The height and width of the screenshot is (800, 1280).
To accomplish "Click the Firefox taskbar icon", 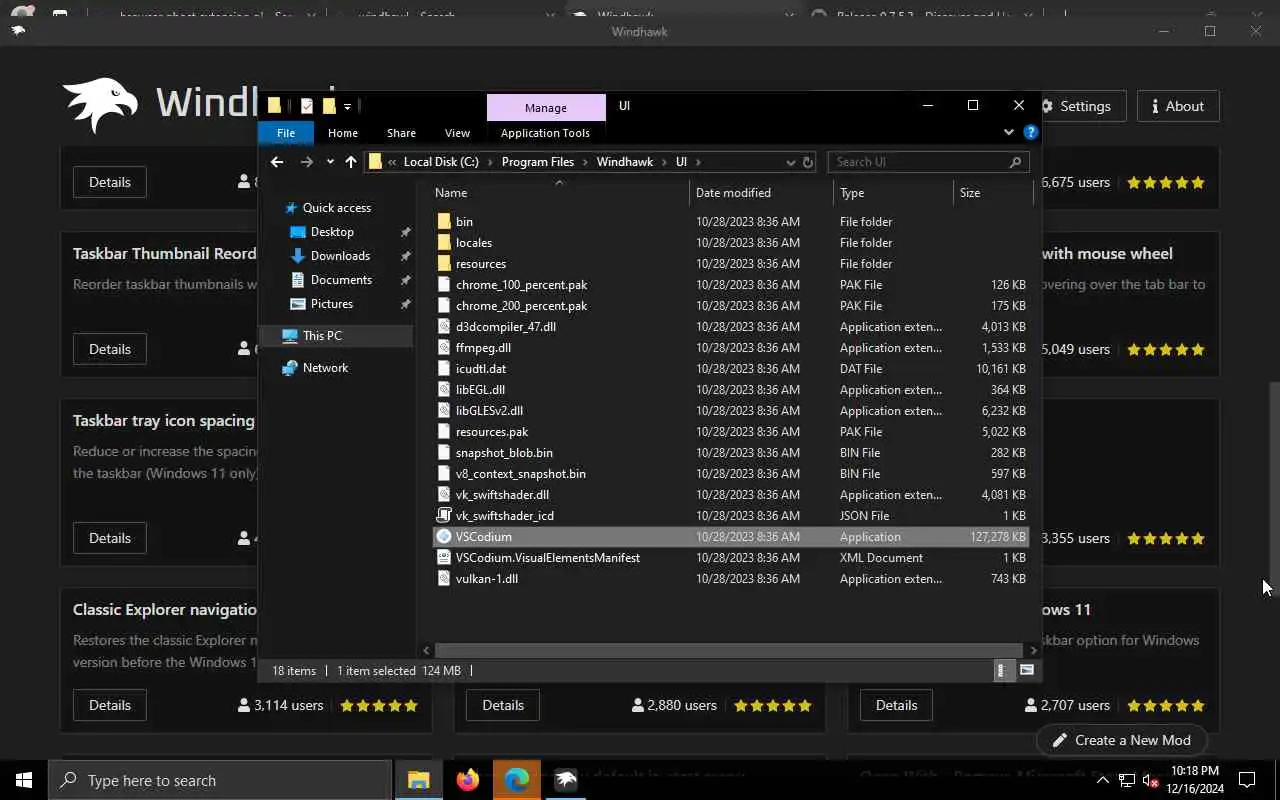I will (468, 780).
